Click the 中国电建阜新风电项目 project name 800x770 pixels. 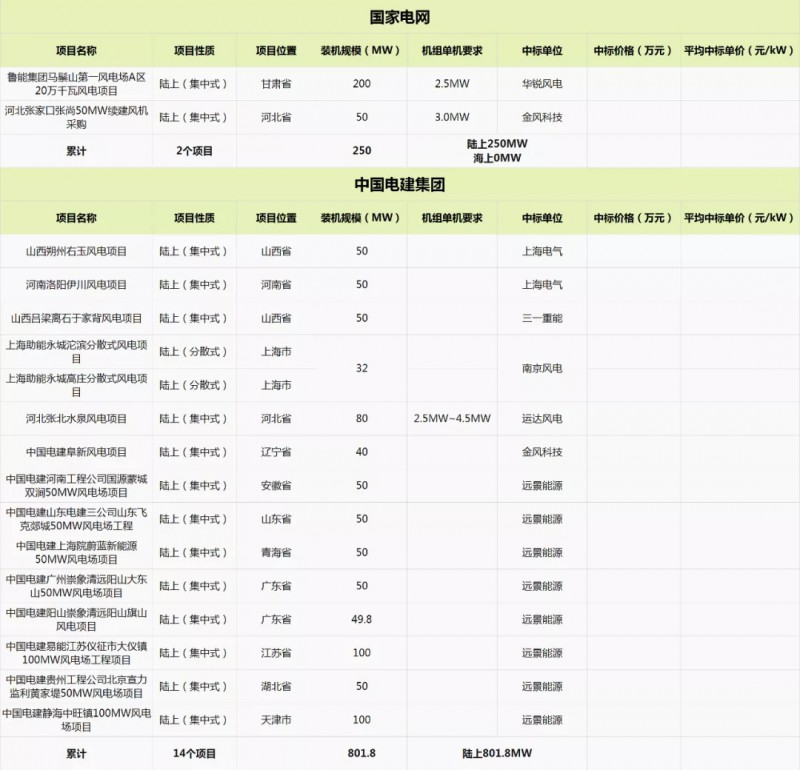click(x=76, y=452)
